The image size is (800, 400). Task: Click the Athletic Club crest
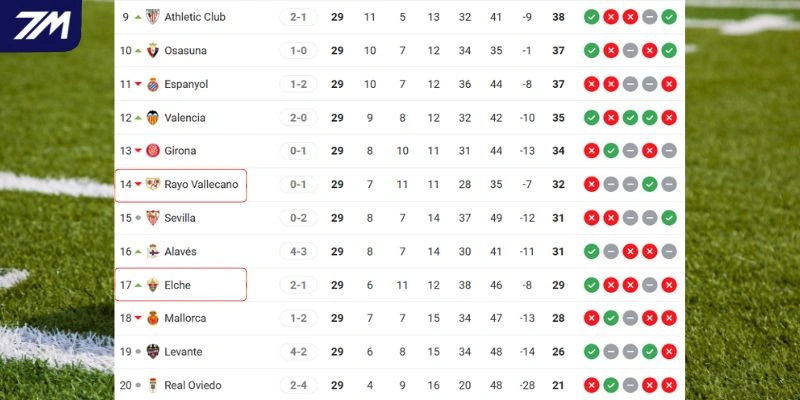point(153,17)
